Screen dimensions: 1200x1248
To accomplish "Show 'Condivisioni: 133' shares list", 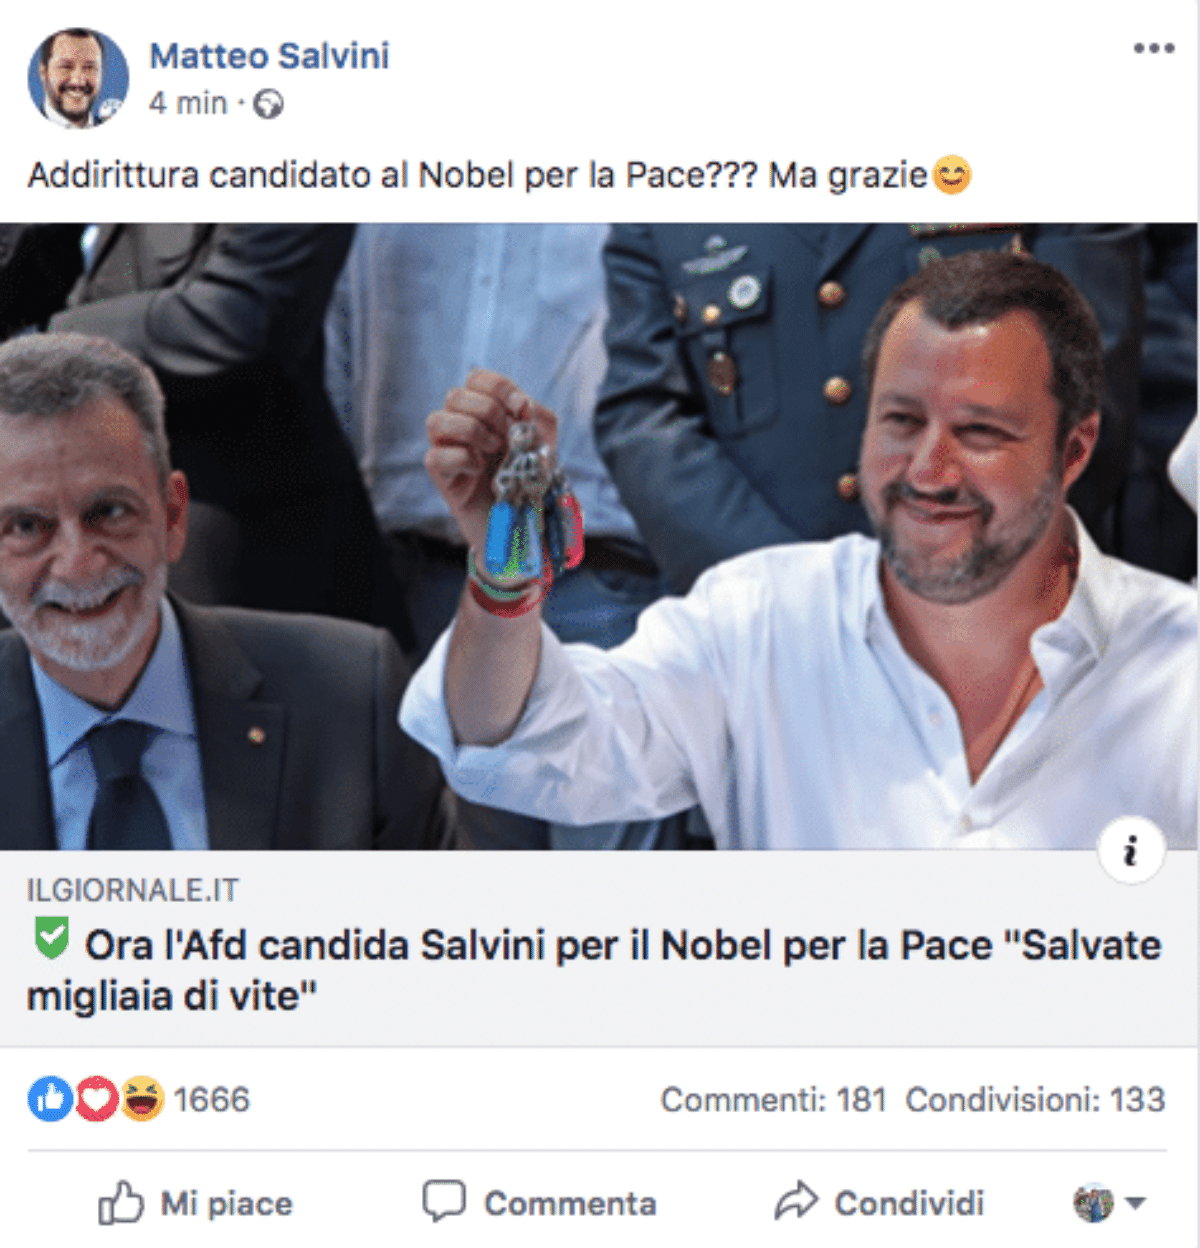I will tap(1035, 1100).
